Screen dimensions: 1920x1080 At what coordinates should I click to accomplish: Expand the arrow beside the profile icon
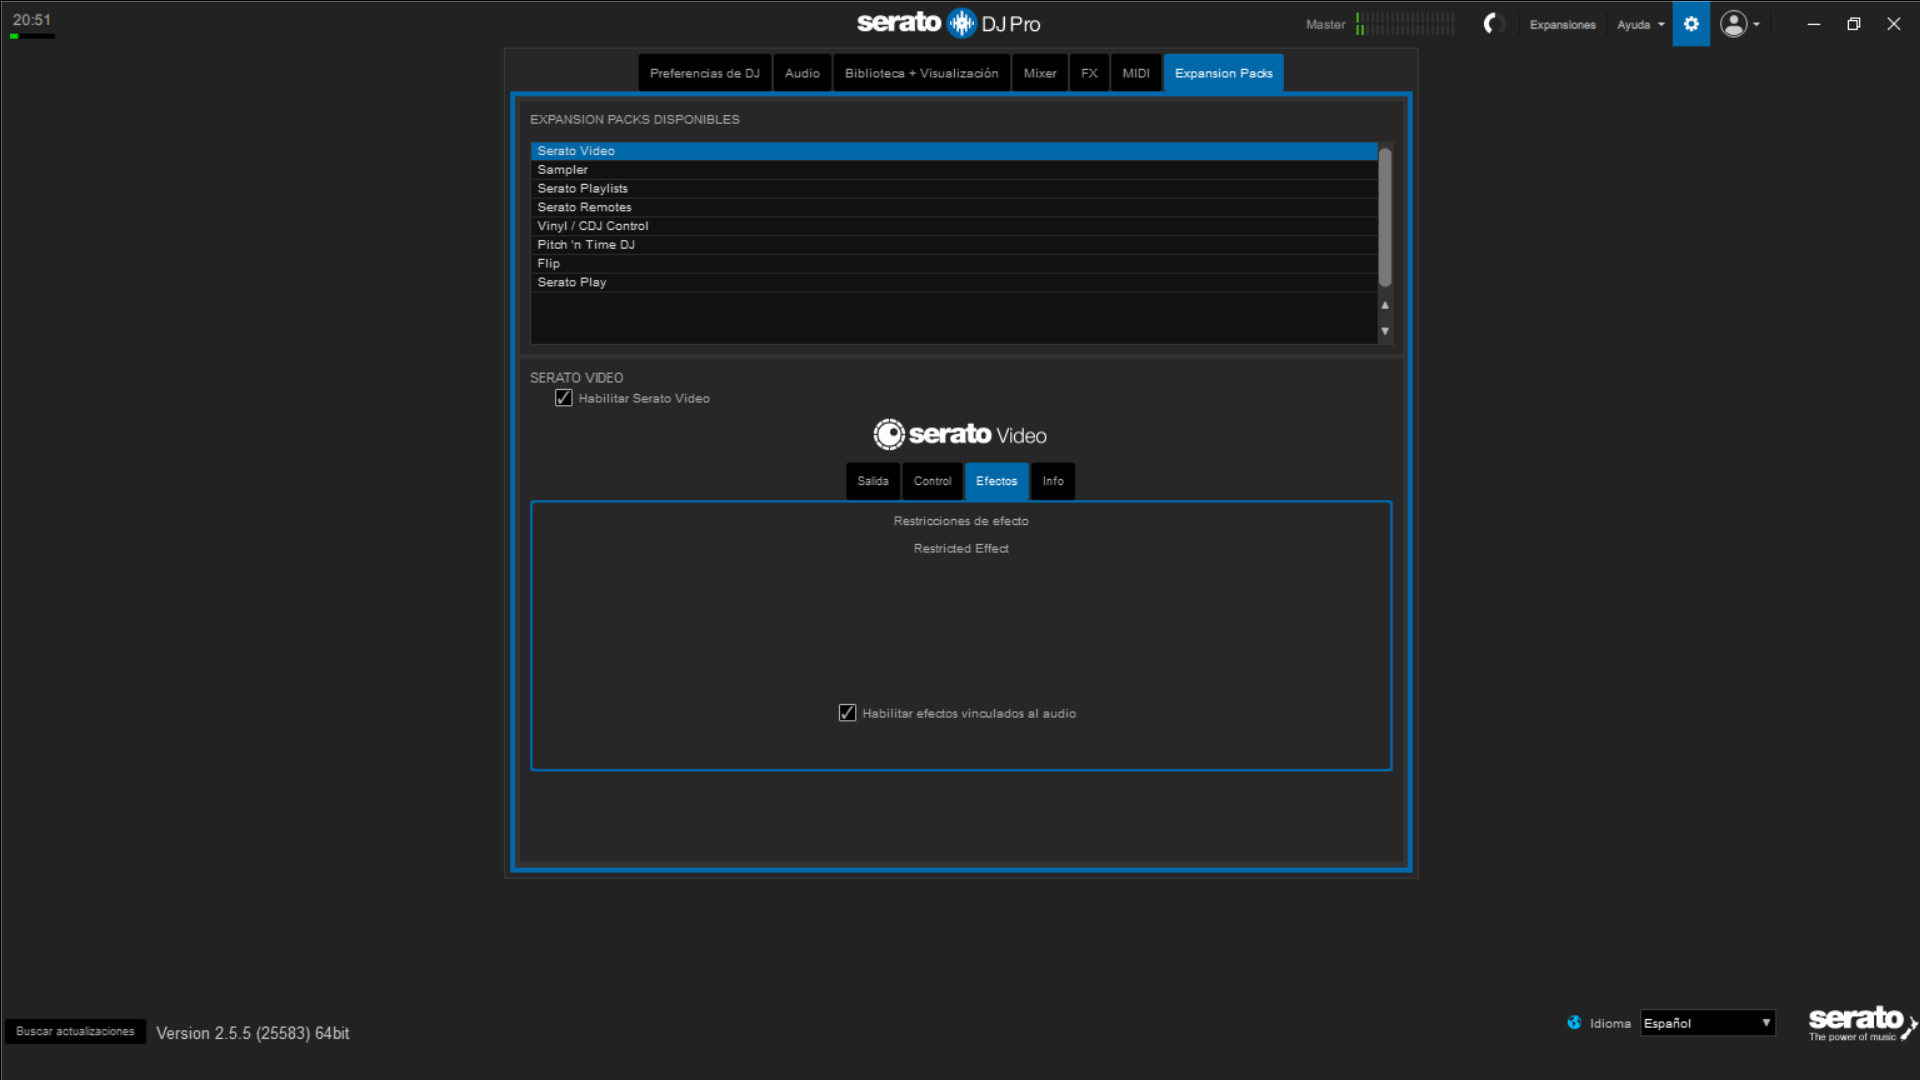click(1757, 24)
